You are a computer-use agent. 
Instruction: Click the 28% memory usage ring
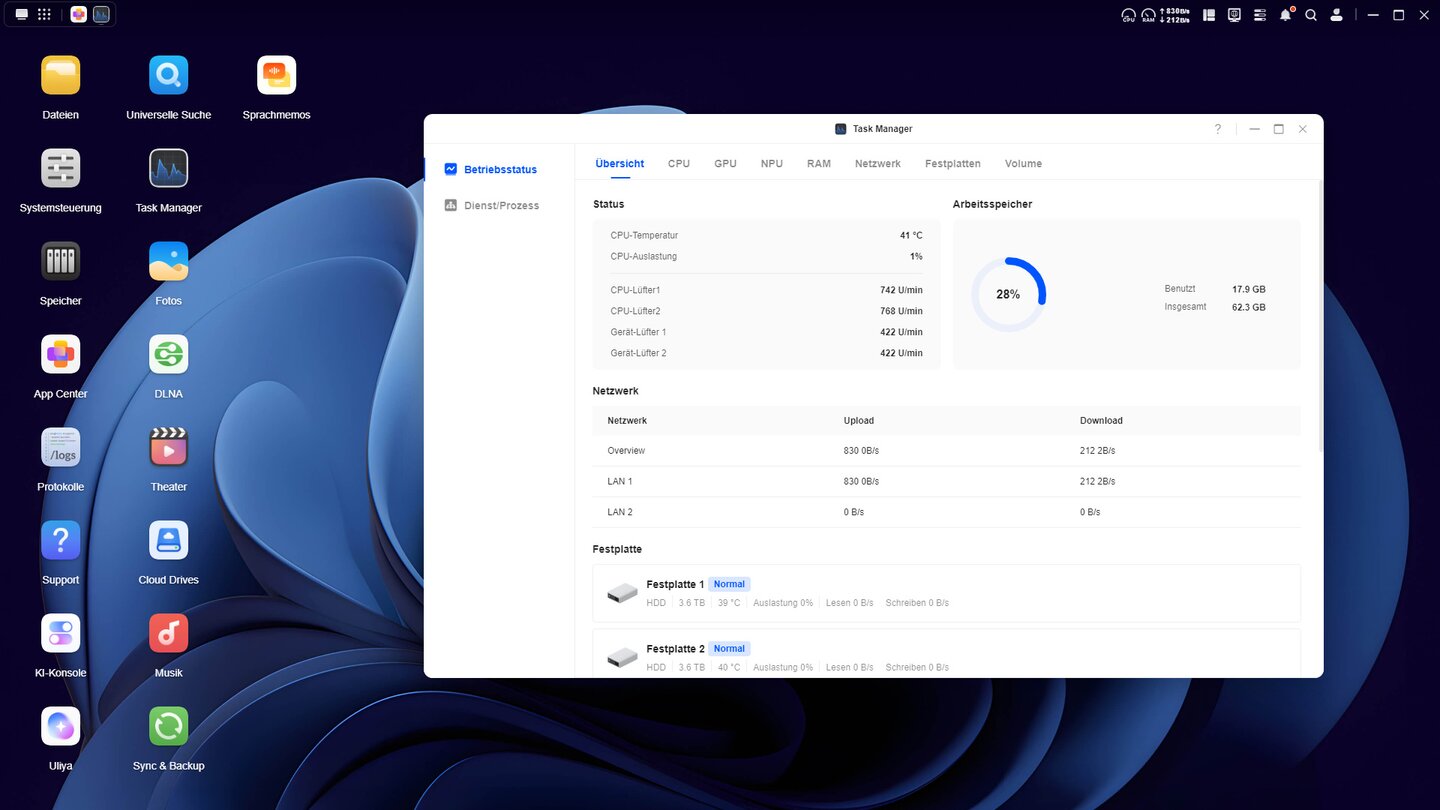point(1008,295)
